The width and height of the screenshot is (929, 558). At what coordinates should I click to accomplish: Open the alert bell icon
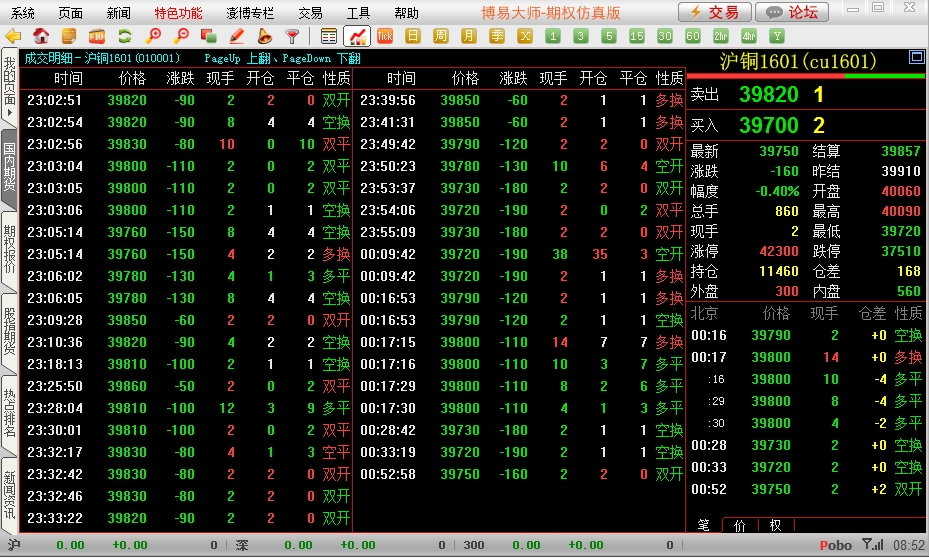(x=264, y=36)
